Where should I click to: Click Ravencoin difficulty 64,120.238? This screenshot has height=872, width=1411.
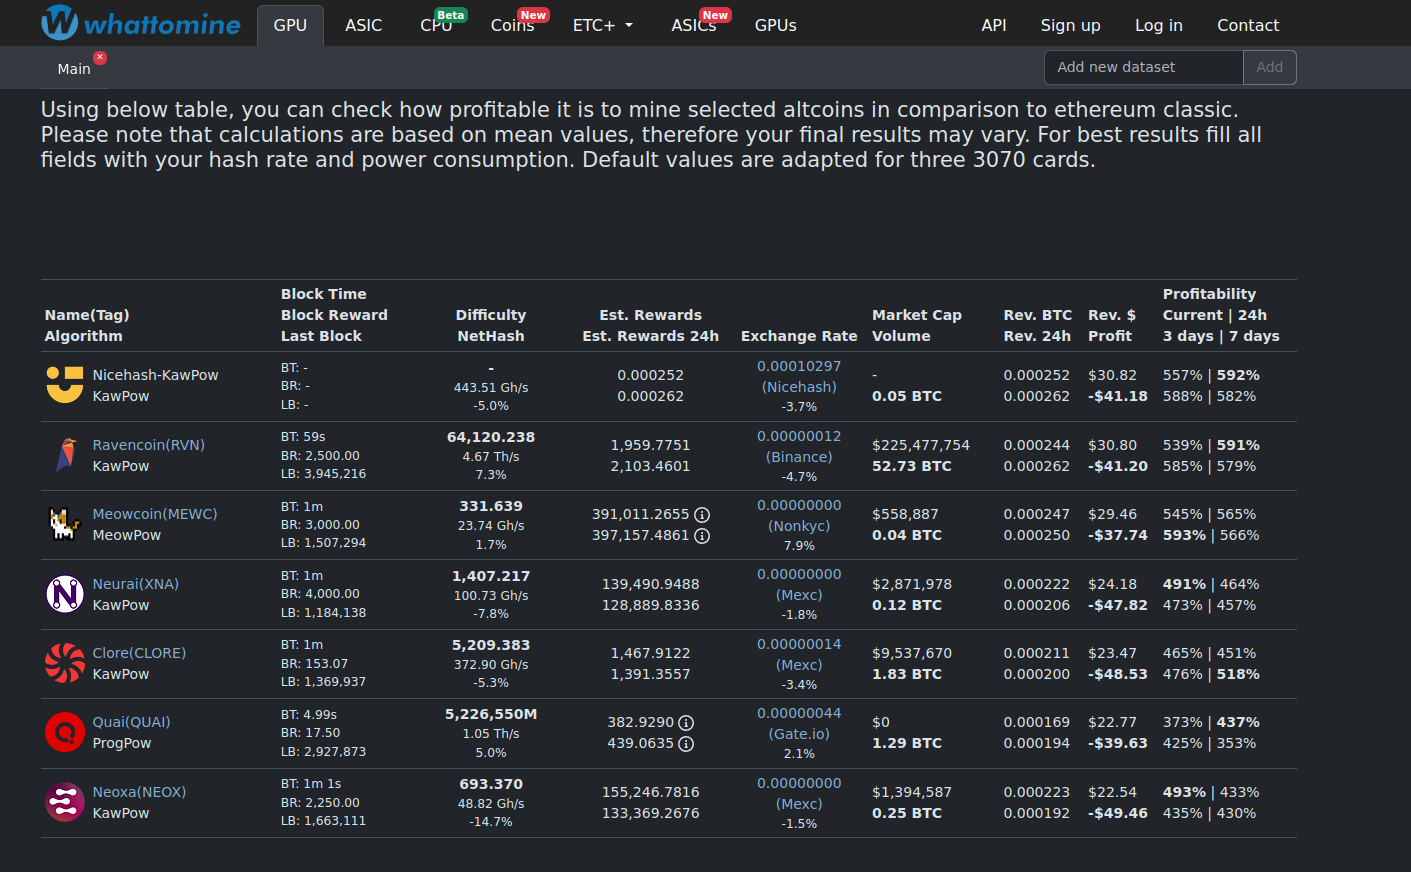(x=491, y=437)
